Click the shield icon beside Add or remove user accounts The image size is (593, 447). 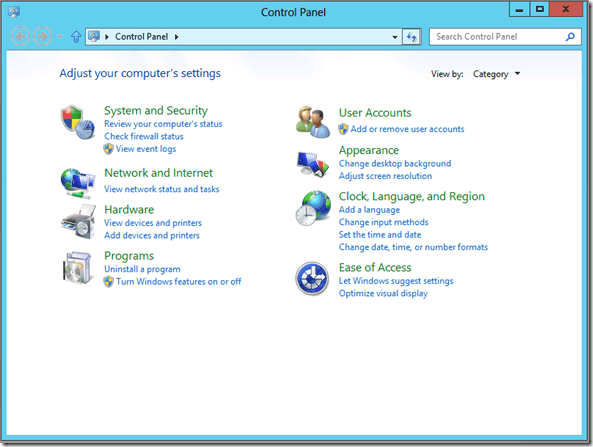point(343,129)
